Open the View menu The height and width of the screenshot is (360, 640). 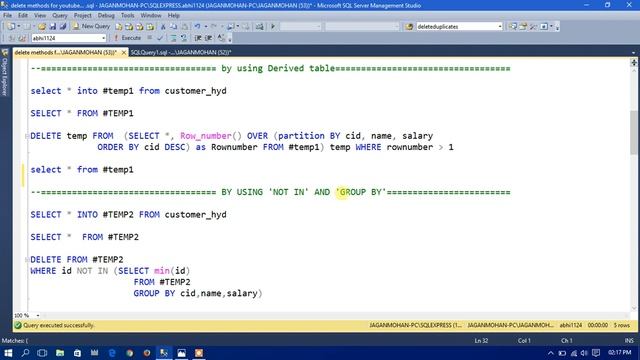[x=40, y=16]
